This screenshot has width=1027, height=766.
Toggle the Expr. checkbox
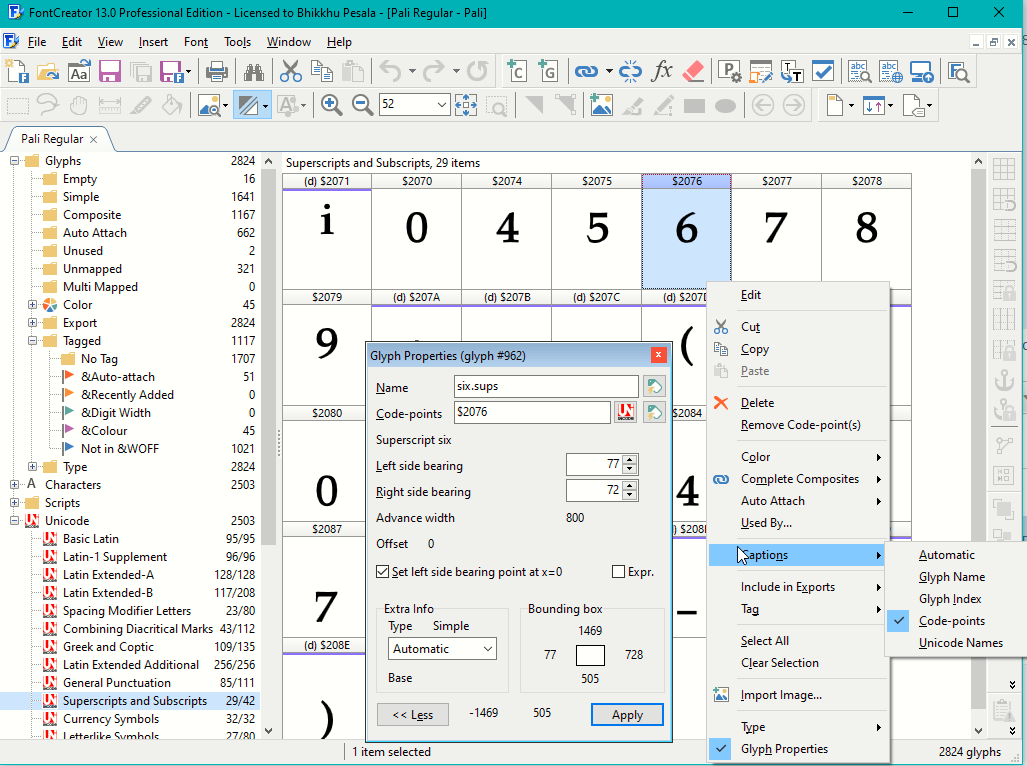tap(618, 572)
